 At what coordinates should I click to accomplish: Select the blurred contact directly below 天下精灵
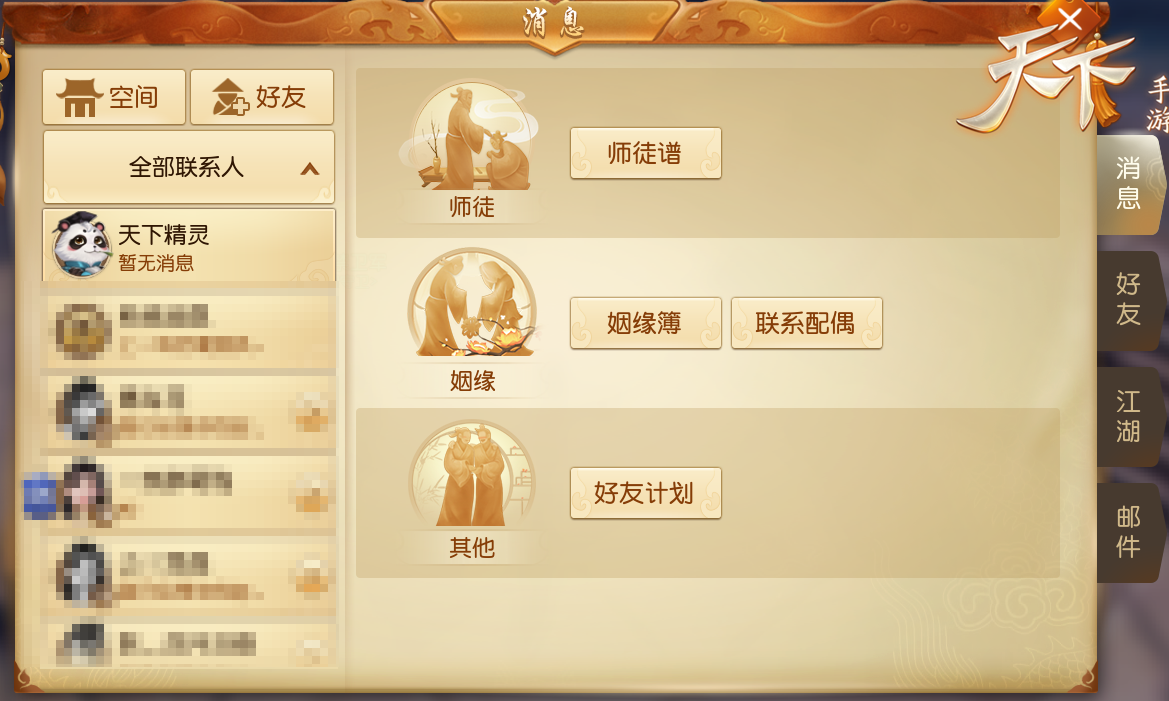[189, 330]
